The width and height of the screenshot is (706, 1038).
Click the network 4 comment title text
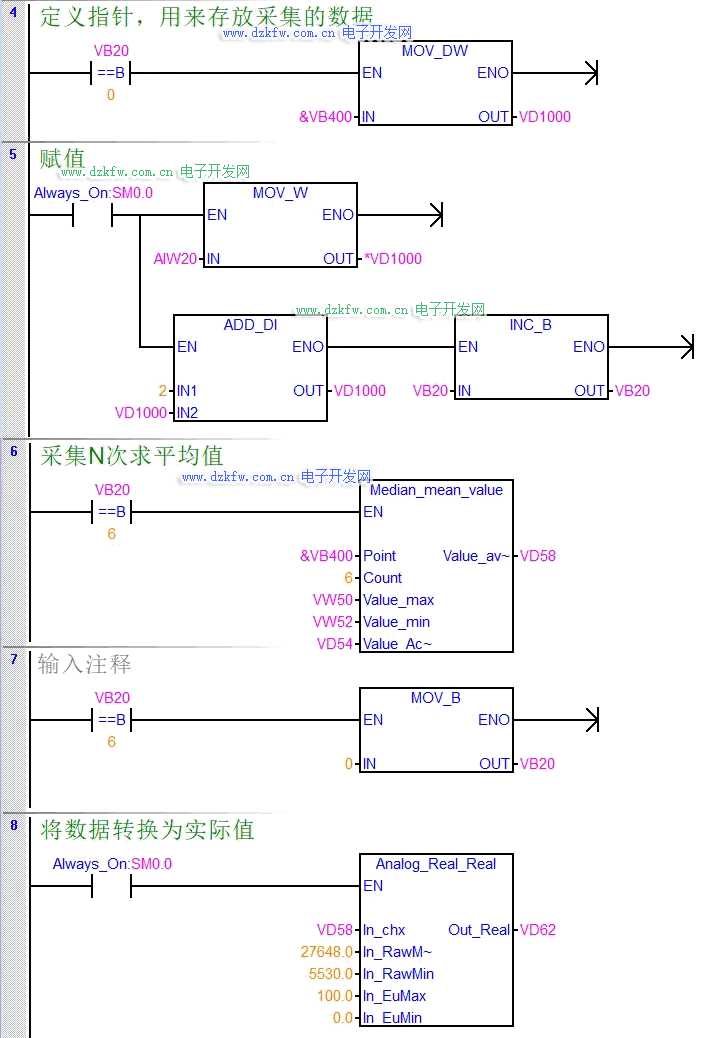[206, 17]
